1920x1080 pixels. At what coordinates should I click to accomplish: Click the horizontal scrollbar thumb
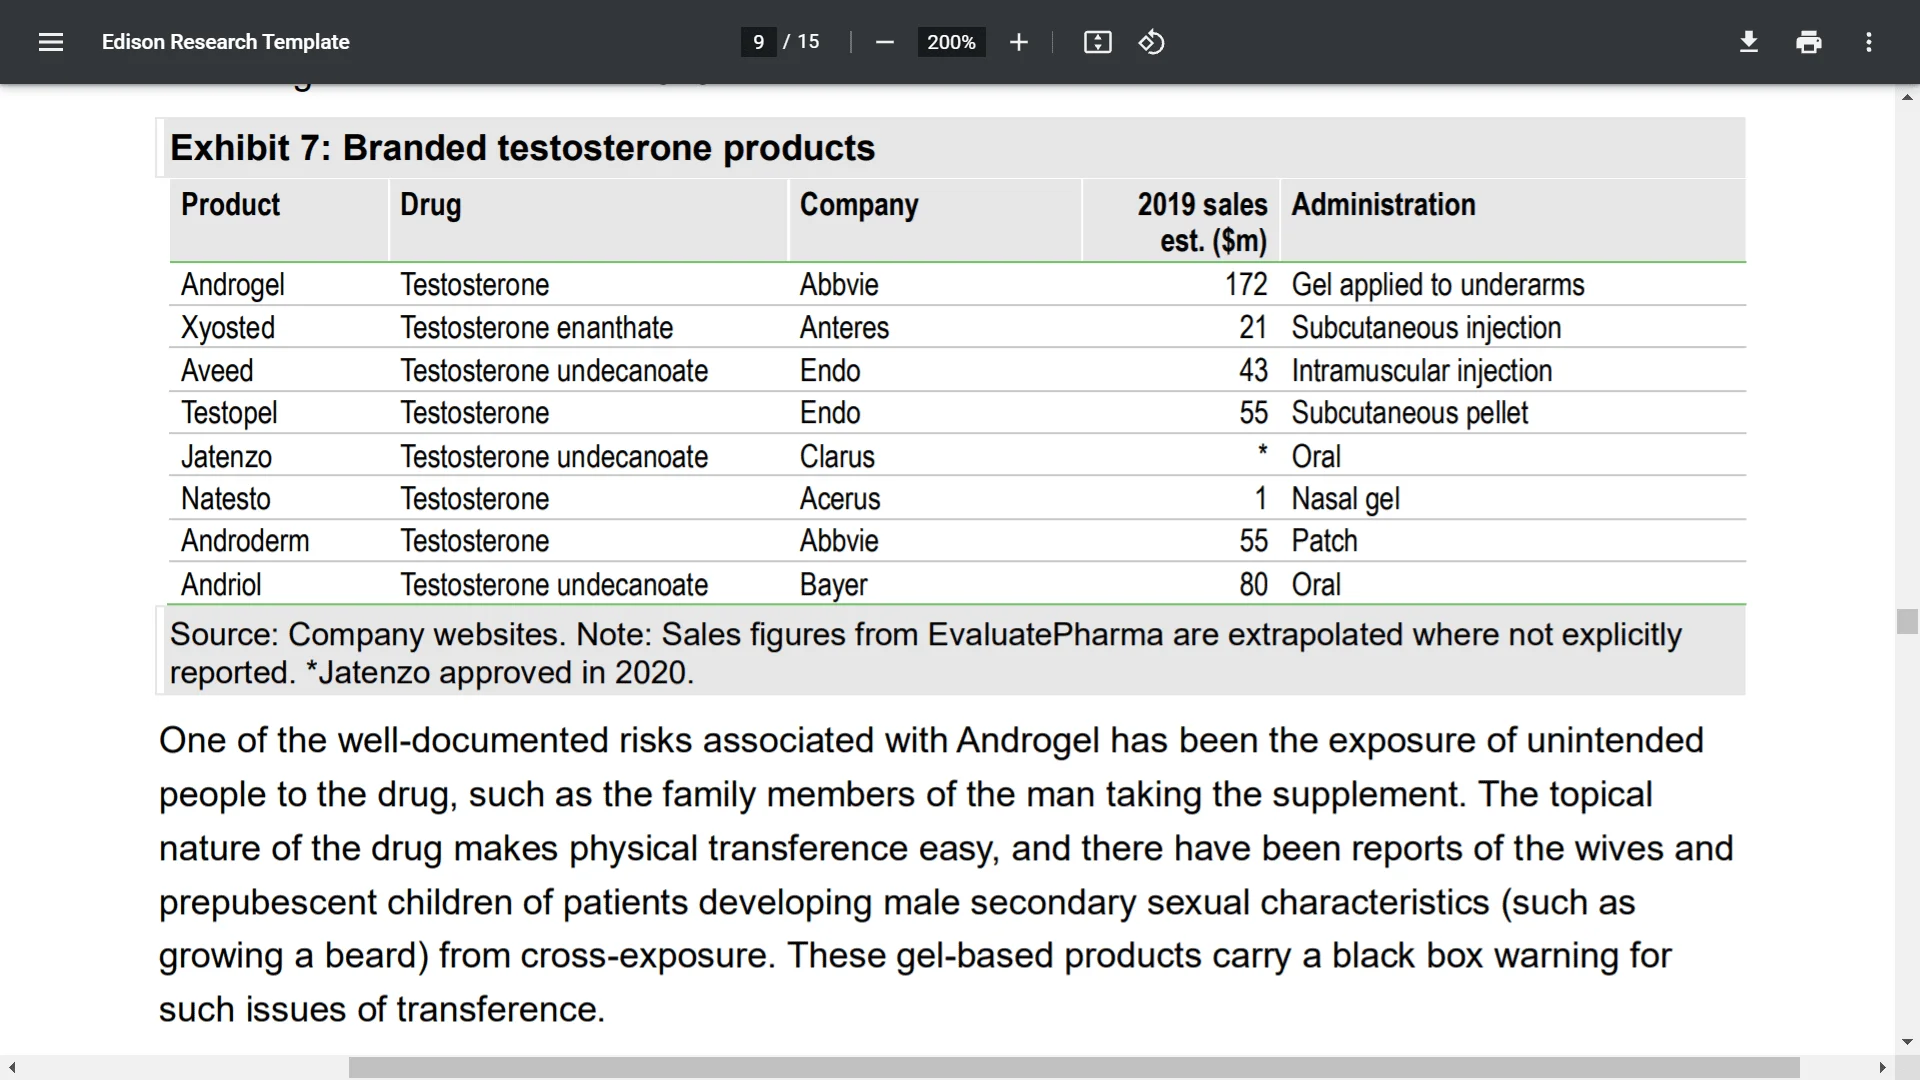[1074, 1068]
